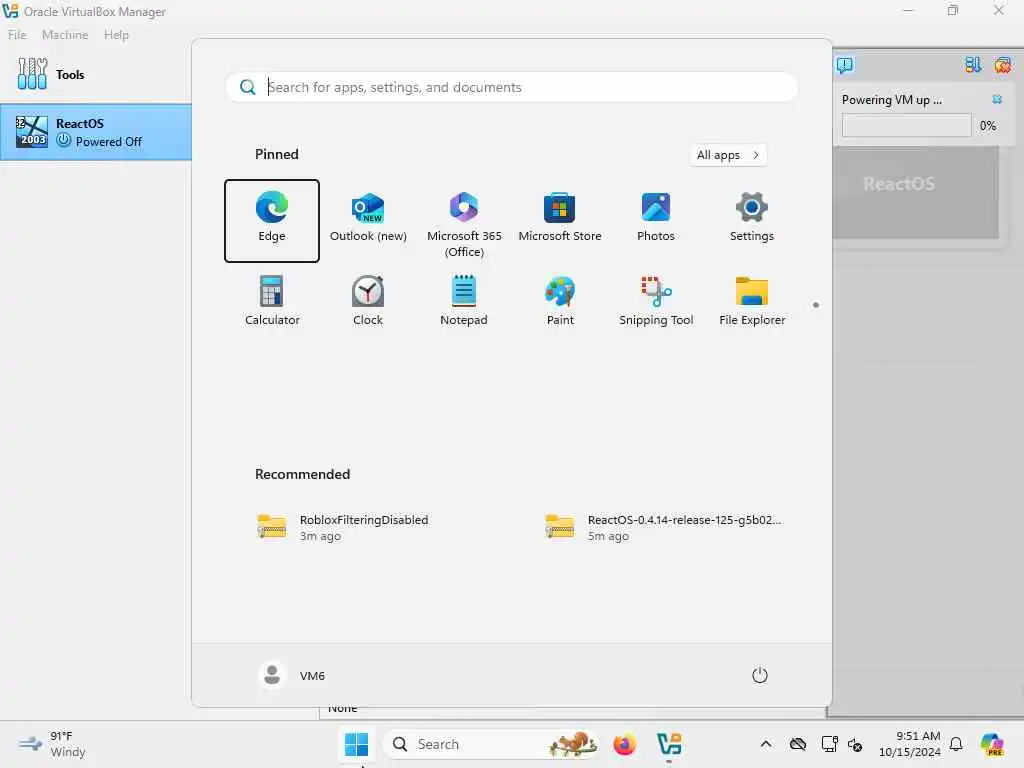Open weather widget showing 91°F Windy
The height and width of the screenshot is (768, 1024).
[52, 744]
